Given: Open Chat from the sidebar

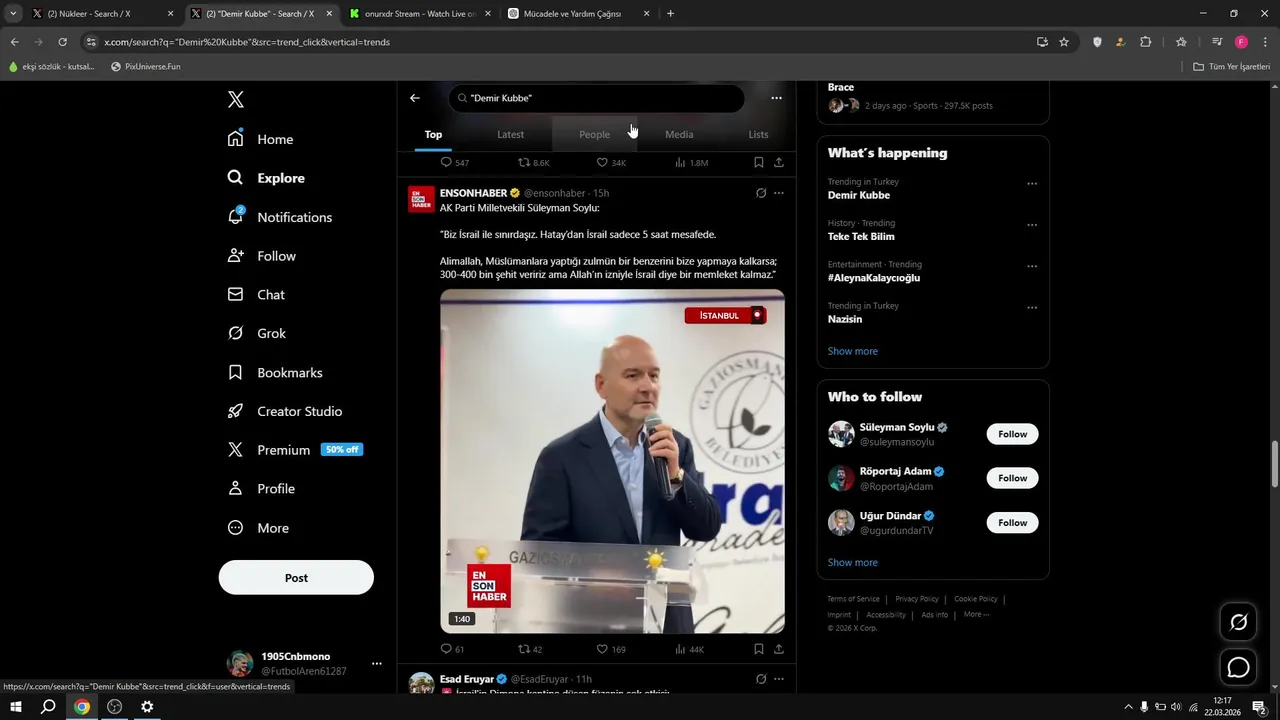Looking at the screenshot, I should point(256,295).
